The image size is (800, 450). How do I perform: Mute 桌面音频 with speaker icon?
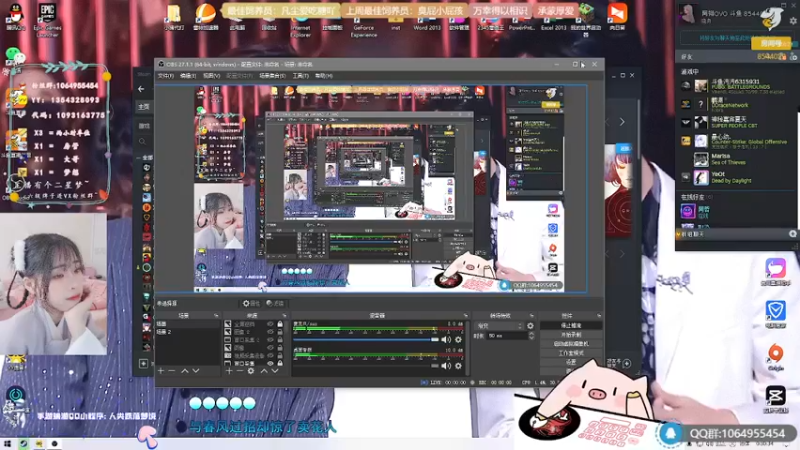click(x=446, y=365)
